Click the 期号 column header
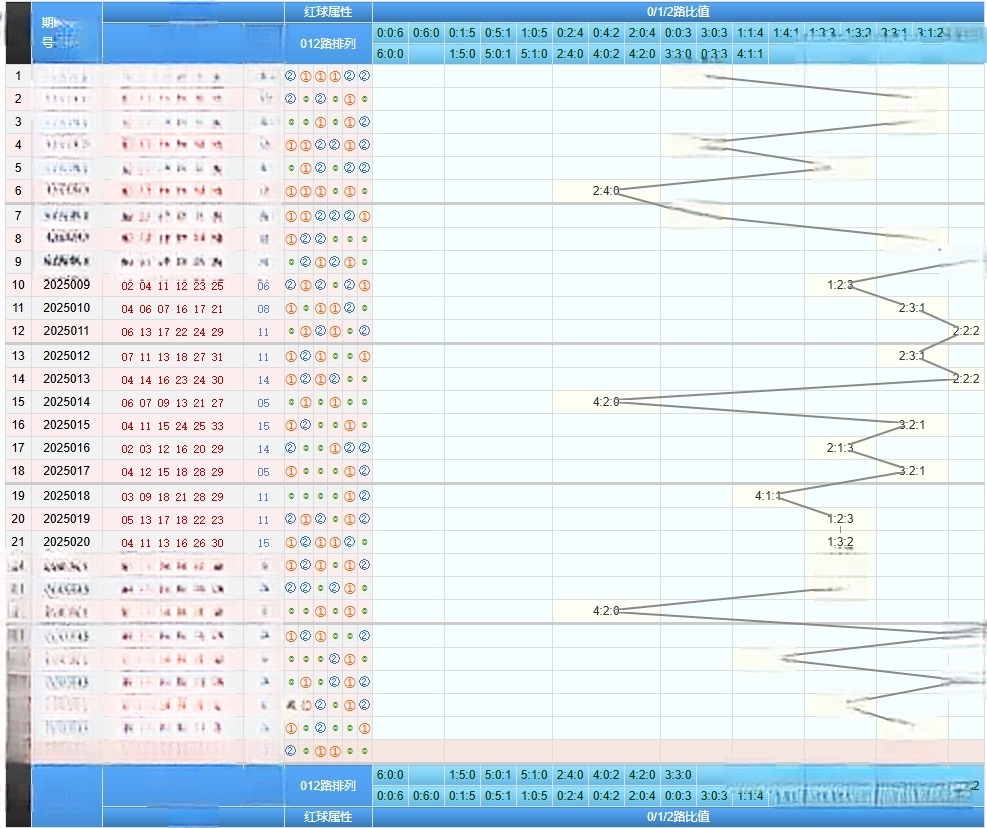This screenshot has height=828, width=987. (48, 33)
